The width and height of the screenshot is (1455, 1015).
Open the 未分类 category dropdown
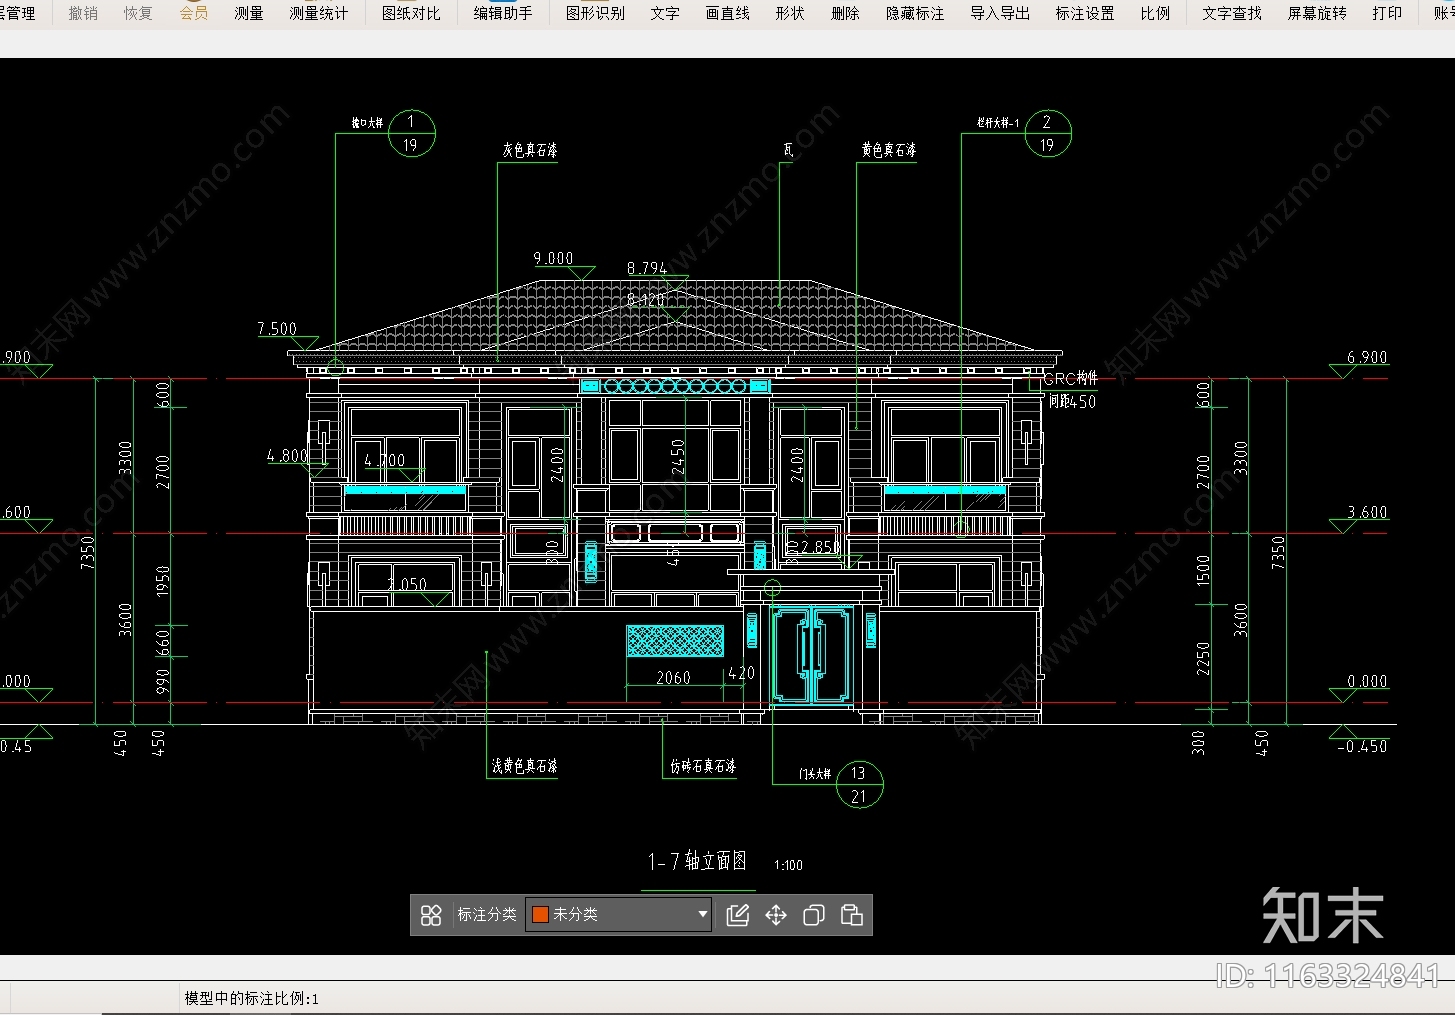[619, 914]
